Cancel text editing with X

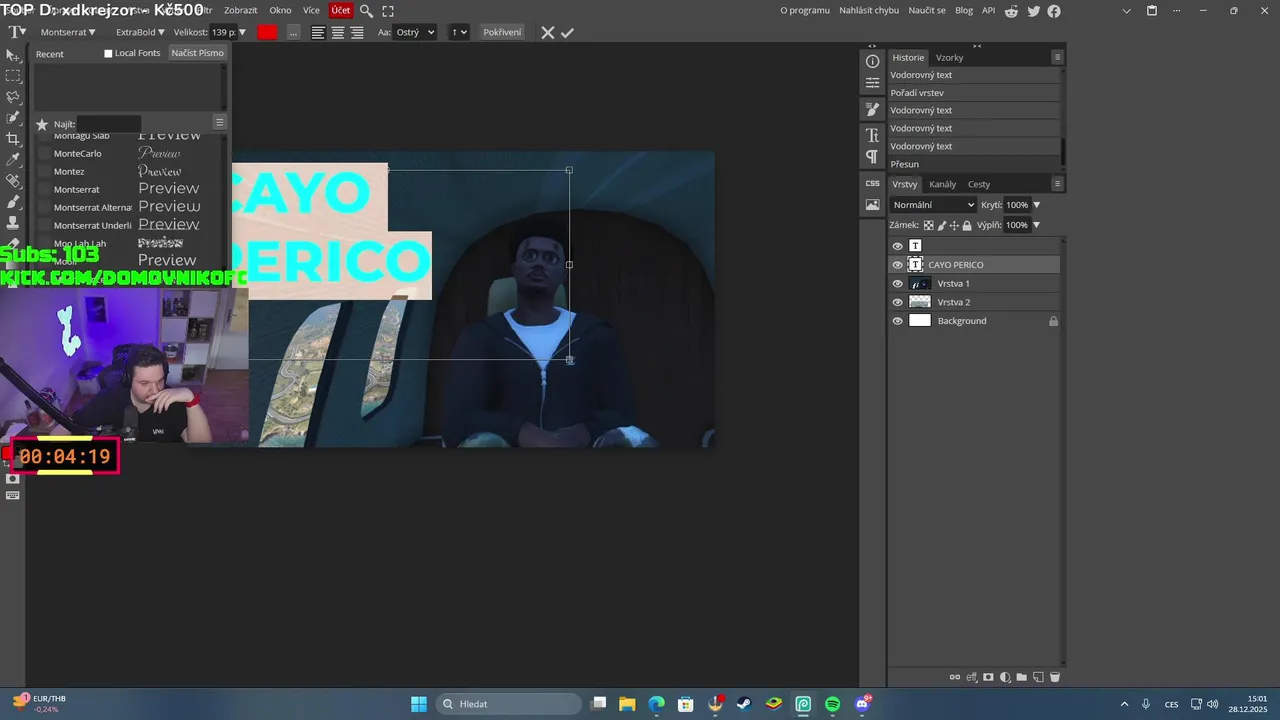(548, 32)
